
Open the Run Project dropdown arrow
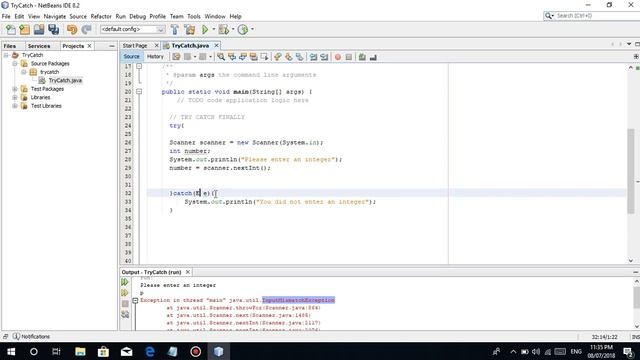213,29
